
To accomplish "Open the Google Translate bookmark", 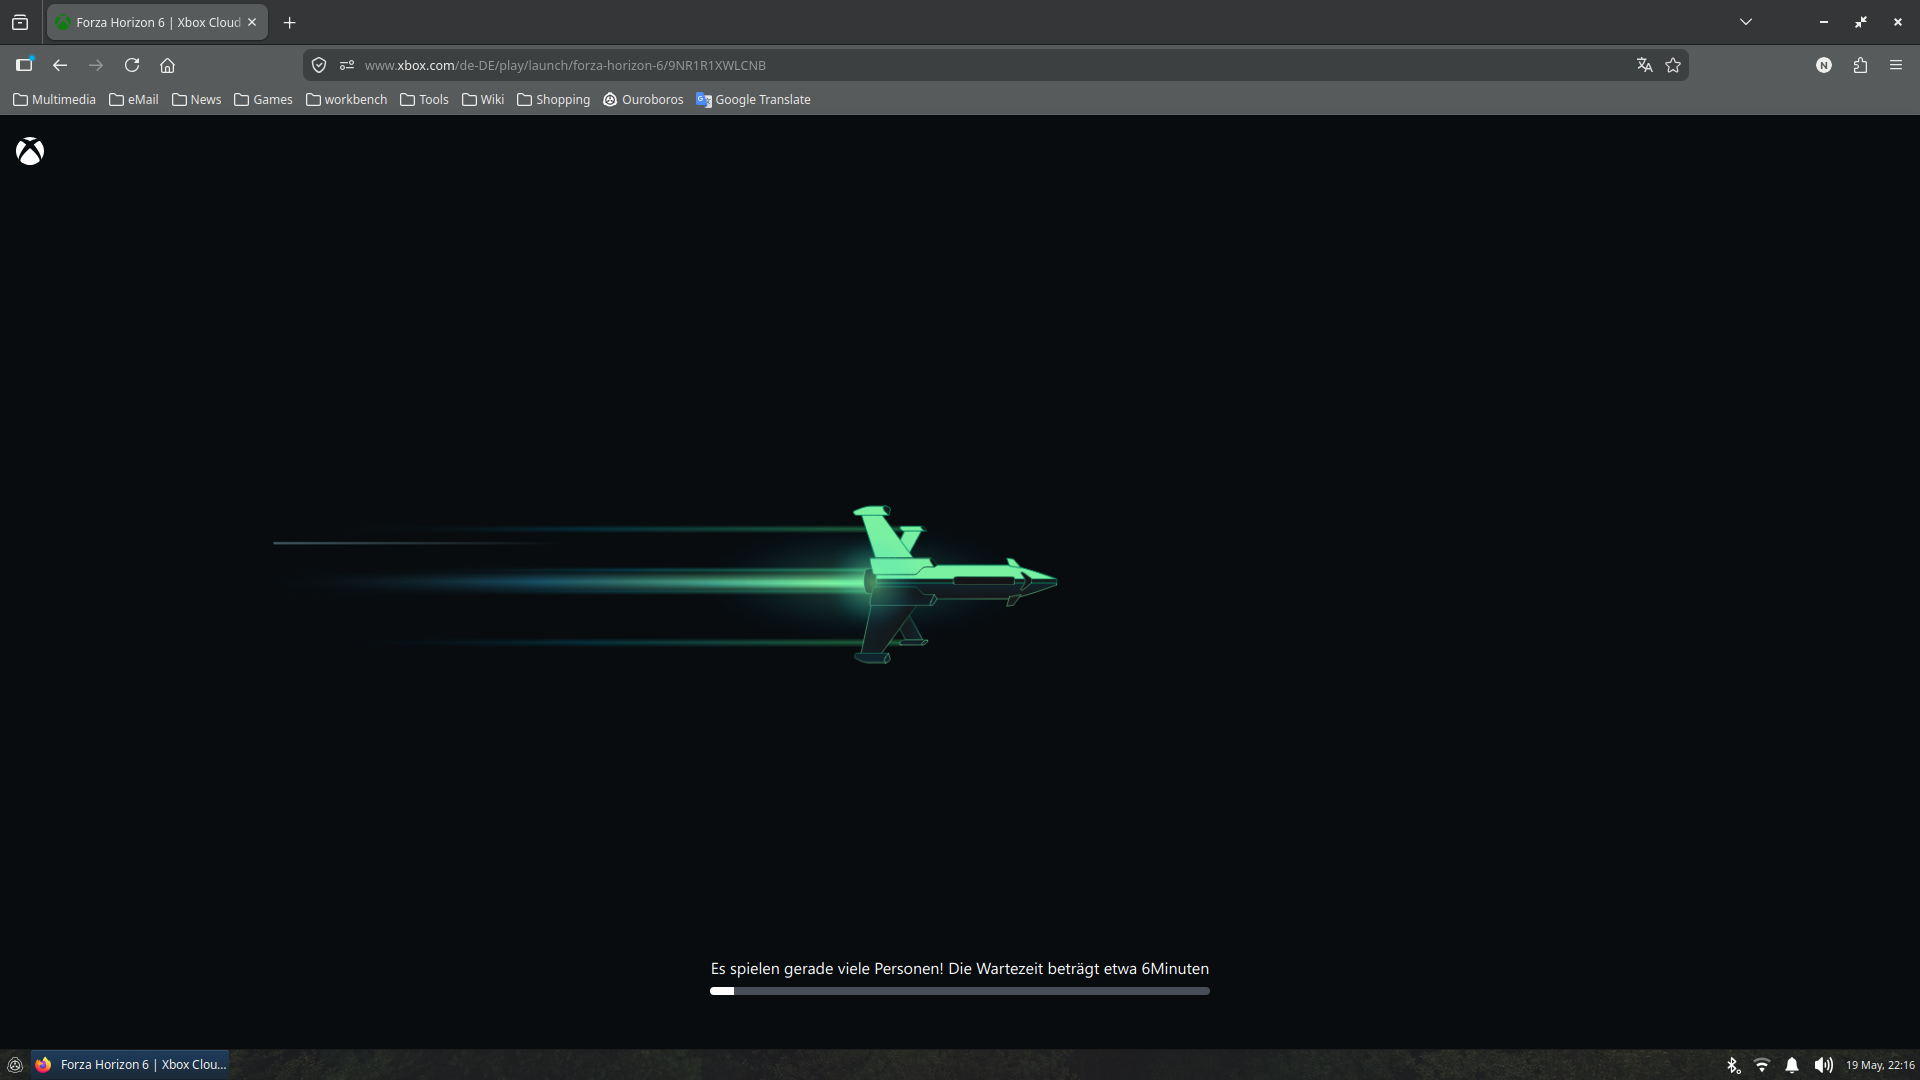I will [x=753, y=99].
